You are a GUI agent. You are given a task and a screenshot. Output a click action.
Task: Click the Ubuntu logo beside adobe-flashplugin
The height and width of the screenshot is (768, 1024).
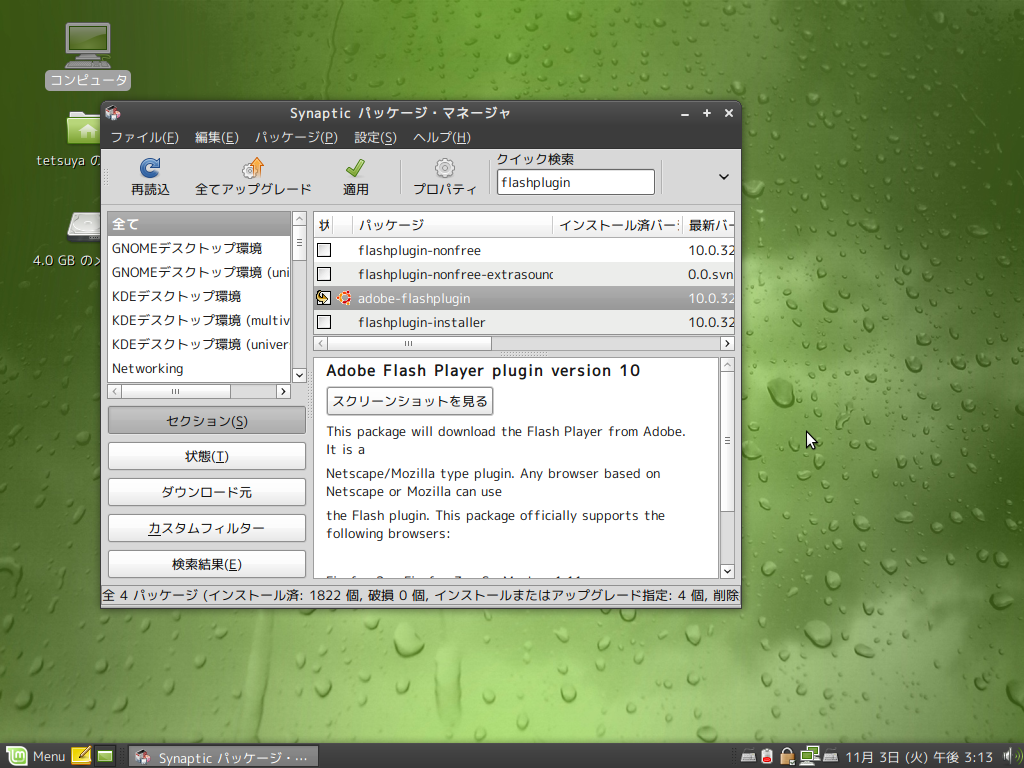(x=344, y=298)
